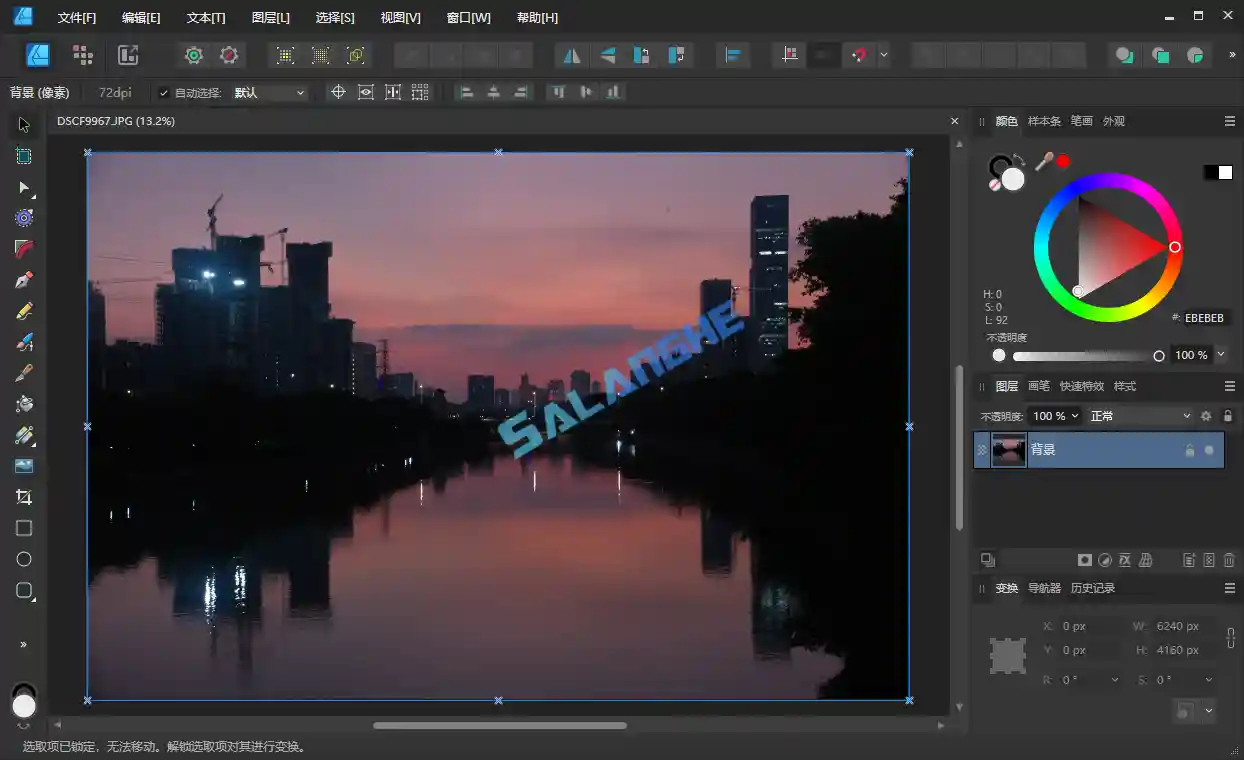Image resolution: width=1244 pixels, height=760 pixels.
Task: Open the 默认 auto-select dropdown
Action: [268, 92]
